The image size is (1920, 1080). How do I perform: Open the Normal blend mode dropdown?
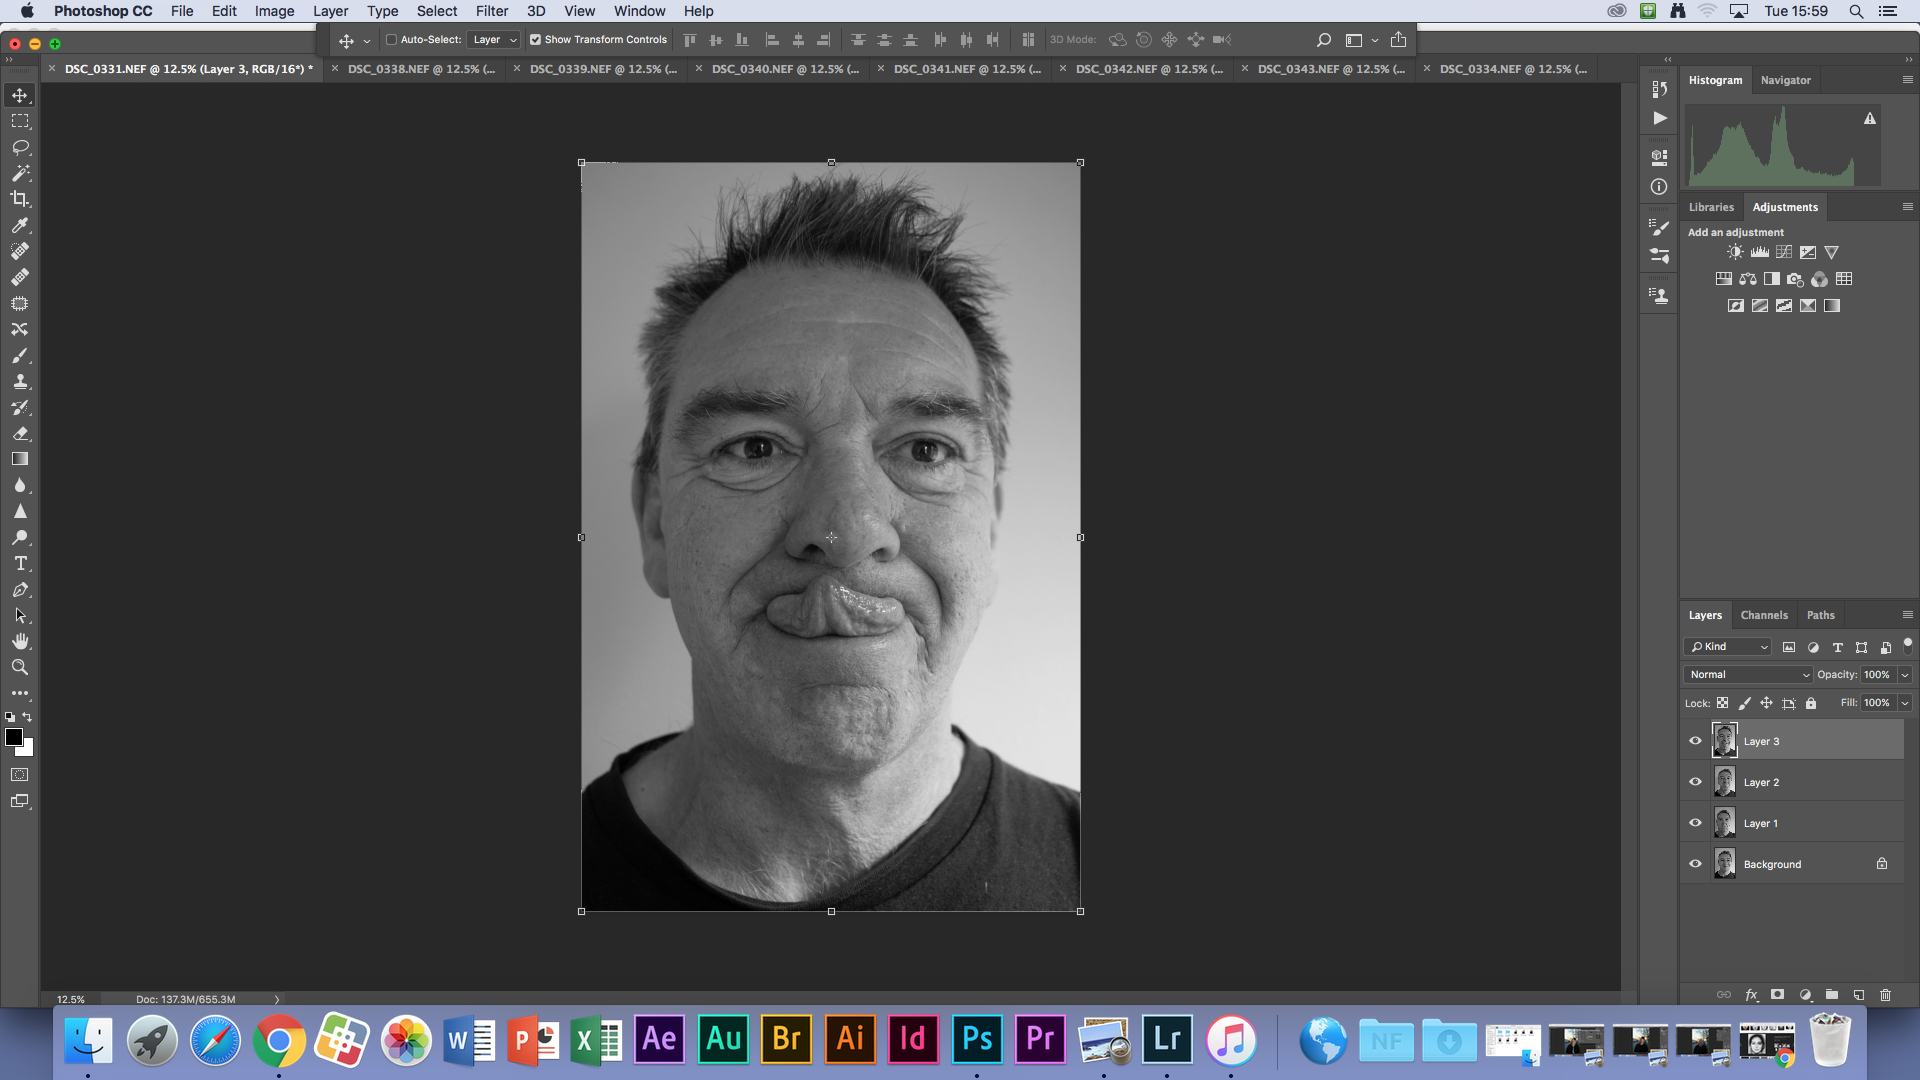[x=1748, y=675]
